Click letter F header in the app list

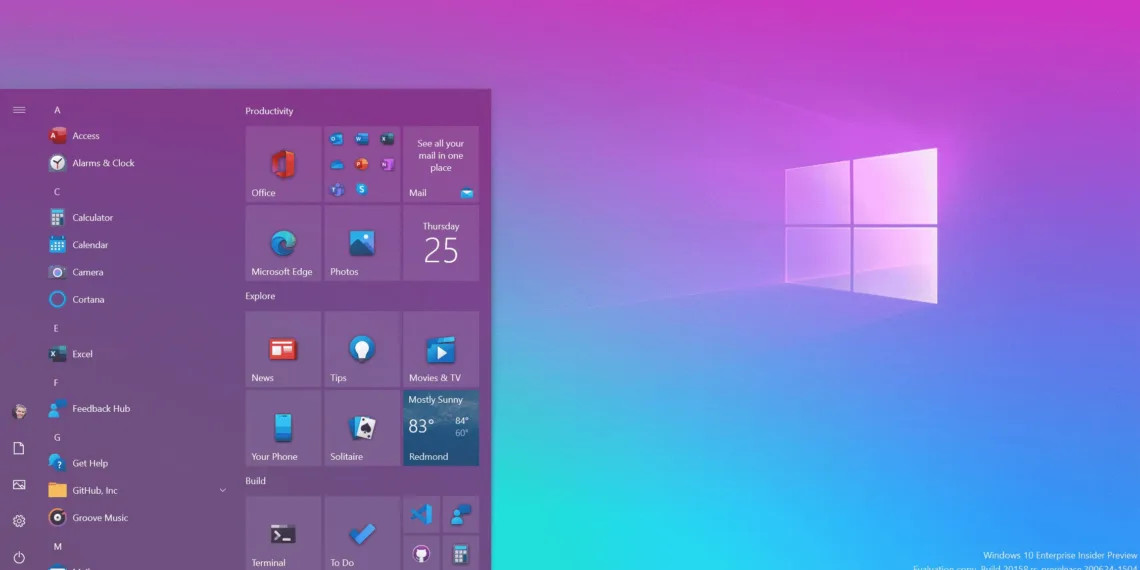[x=56, y=382]
